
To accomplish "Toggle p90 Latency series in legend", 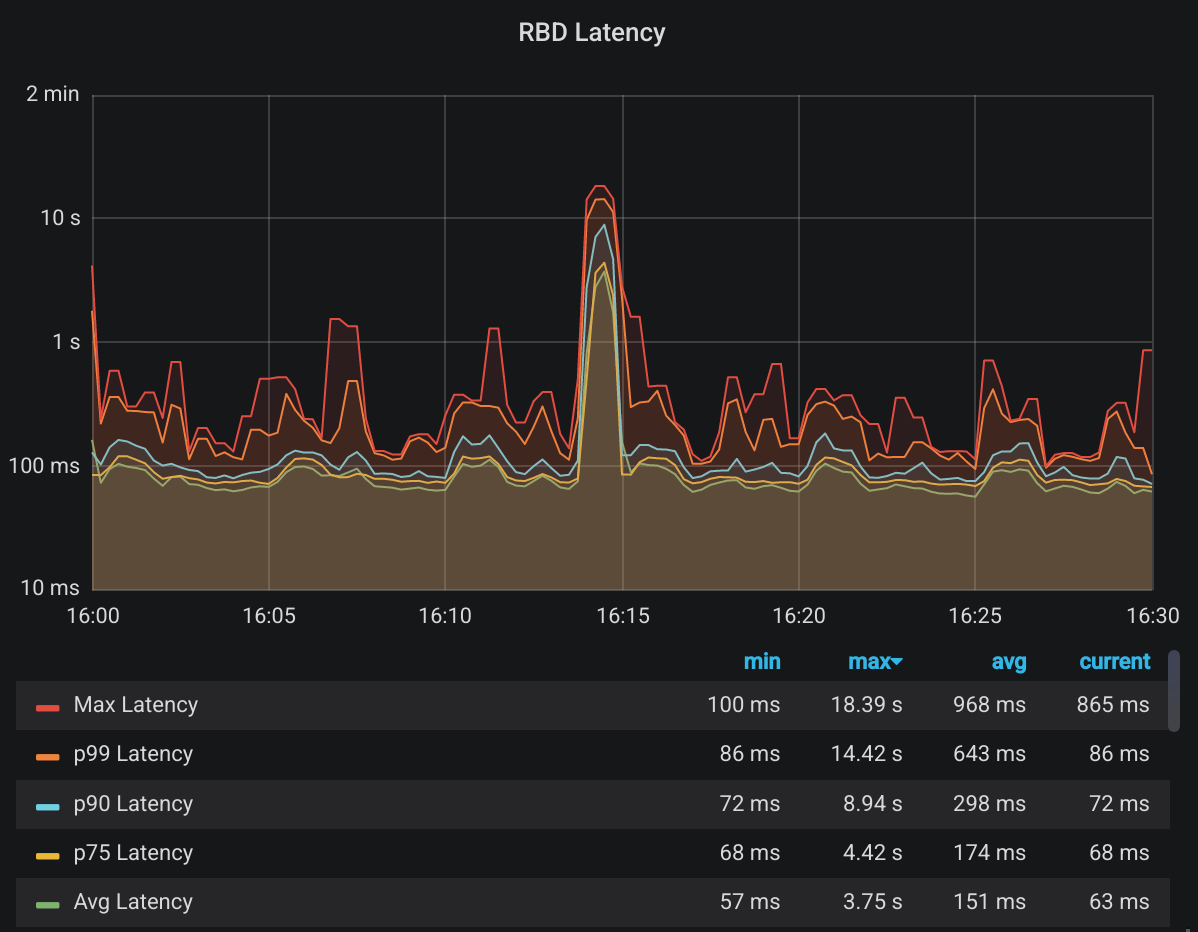I will pyautogui.click(x=133, y=804).
